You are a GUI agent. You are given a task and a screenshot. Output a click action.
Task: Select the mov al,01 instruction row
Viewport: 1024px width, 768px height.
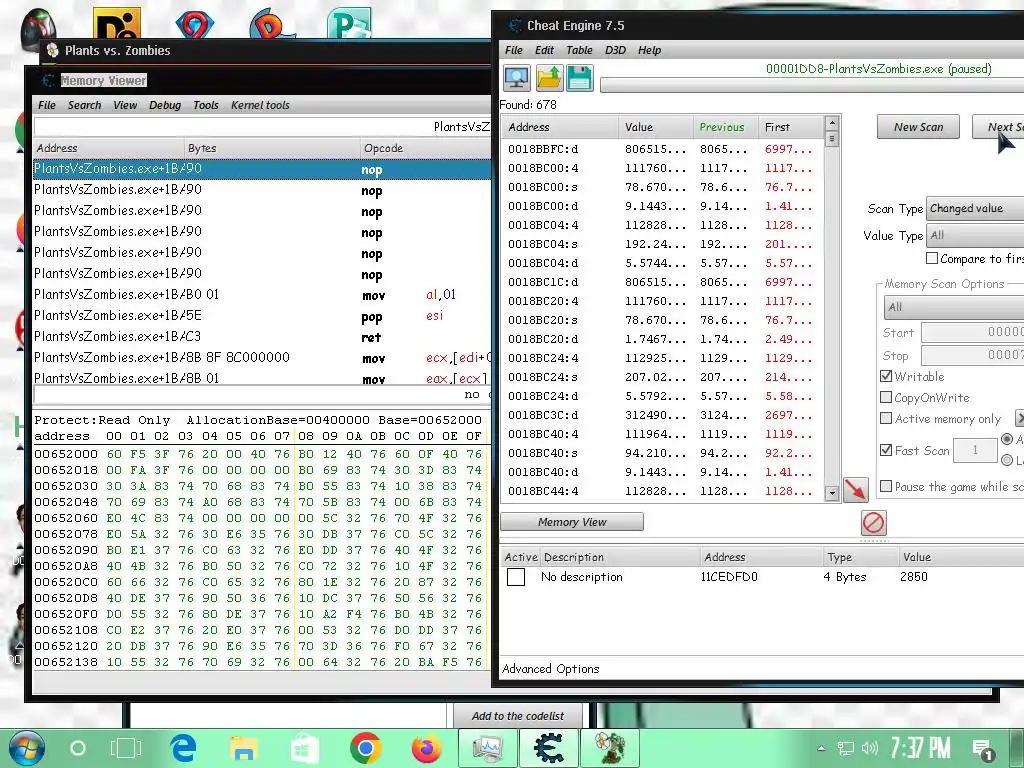point(261,295)
